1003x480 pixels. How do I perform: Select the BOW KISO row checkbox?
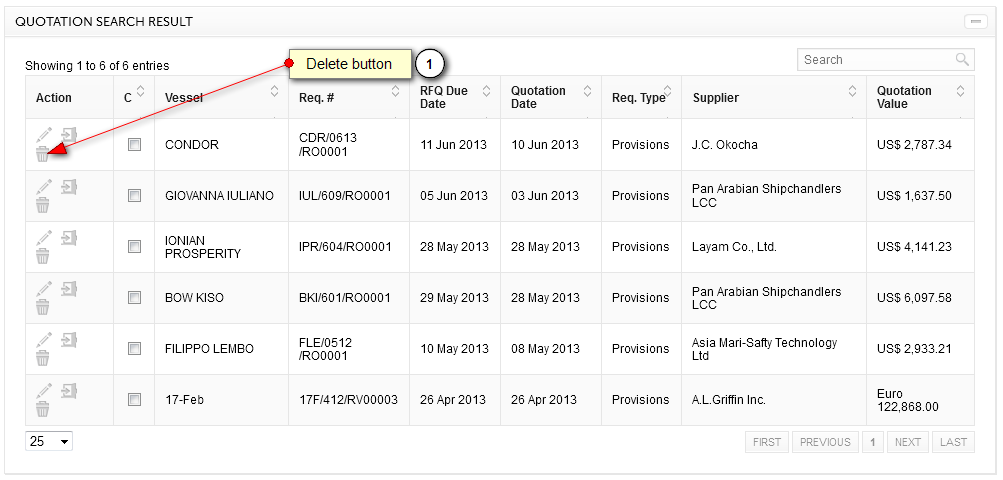point(134,298)
